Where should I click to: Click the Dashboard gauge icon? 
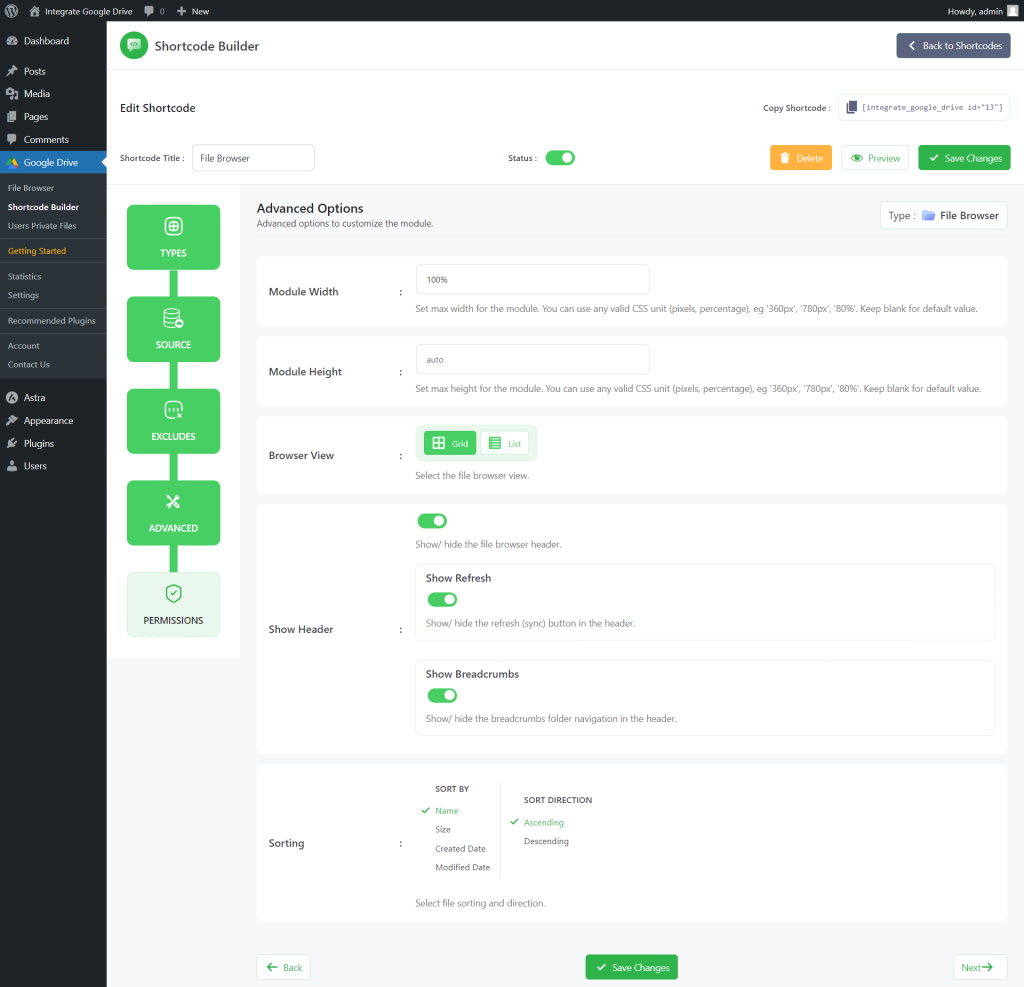pos(12,40)
